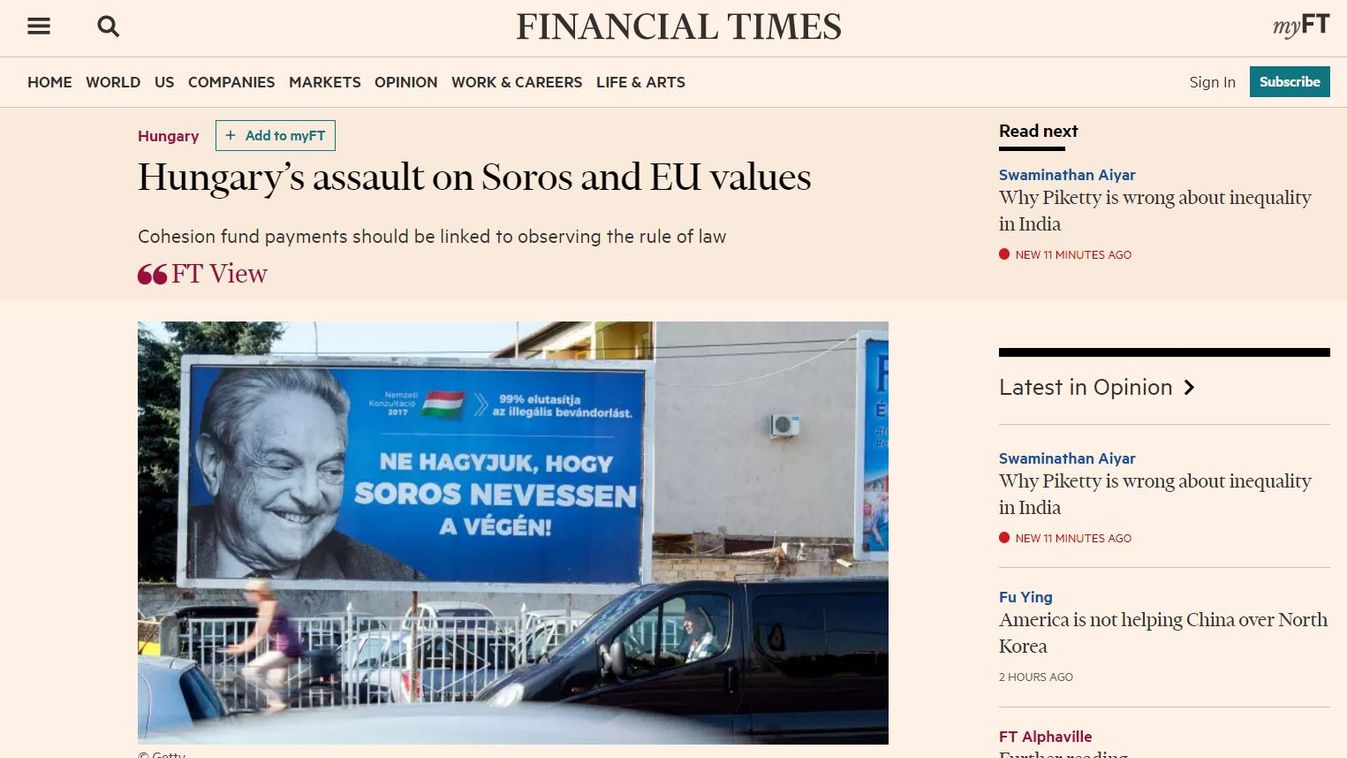Click the Subscribe button
Screen dimensions: 1347x758
coord(1289,82)
